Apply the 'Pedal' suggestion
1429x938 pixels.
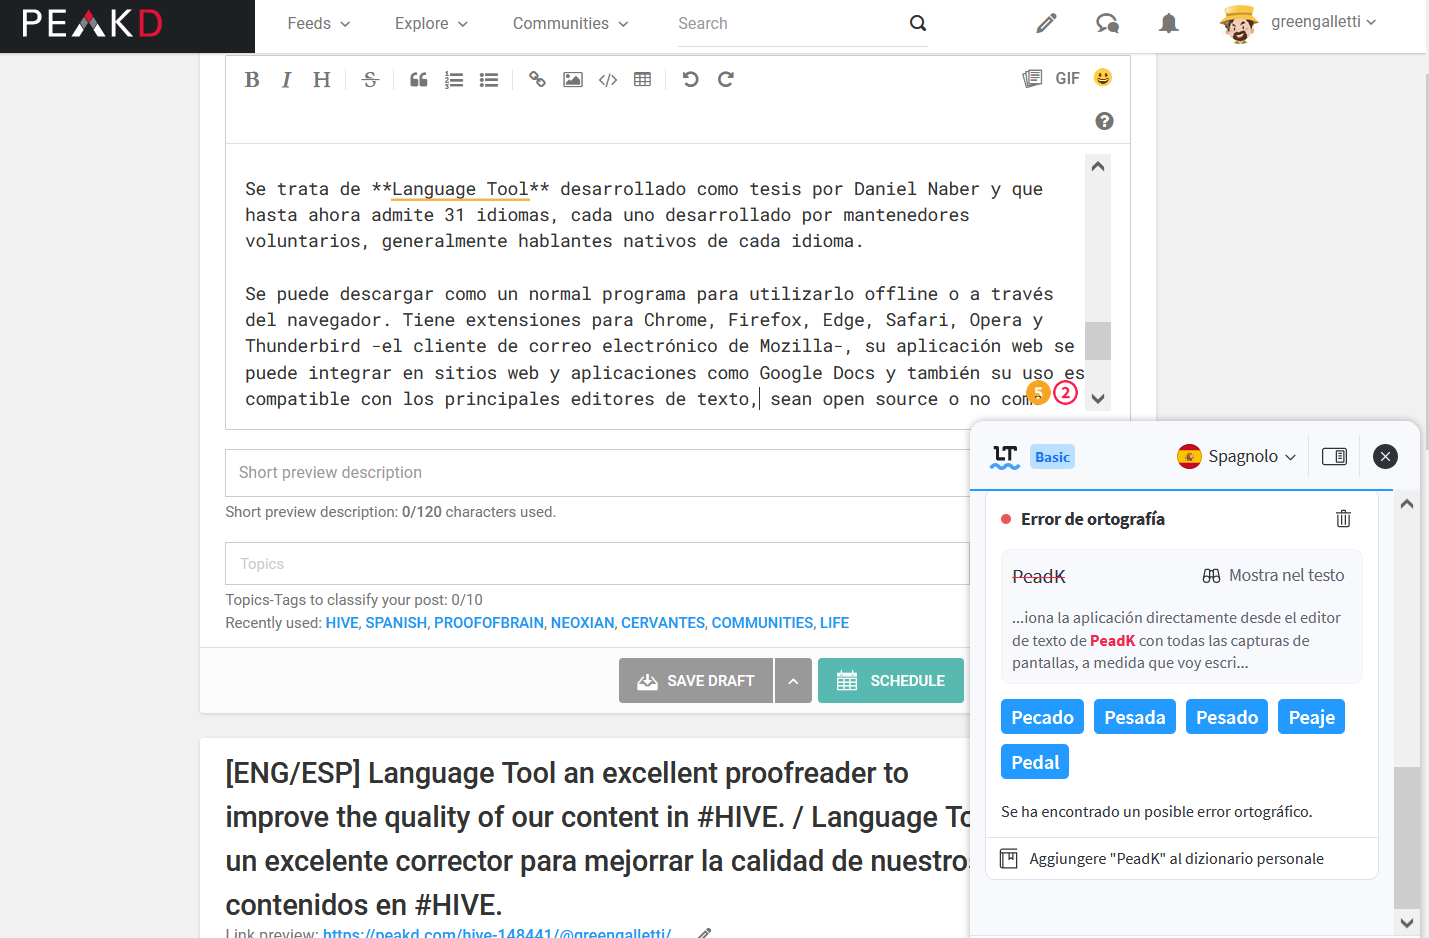(x=1035, y=762)
